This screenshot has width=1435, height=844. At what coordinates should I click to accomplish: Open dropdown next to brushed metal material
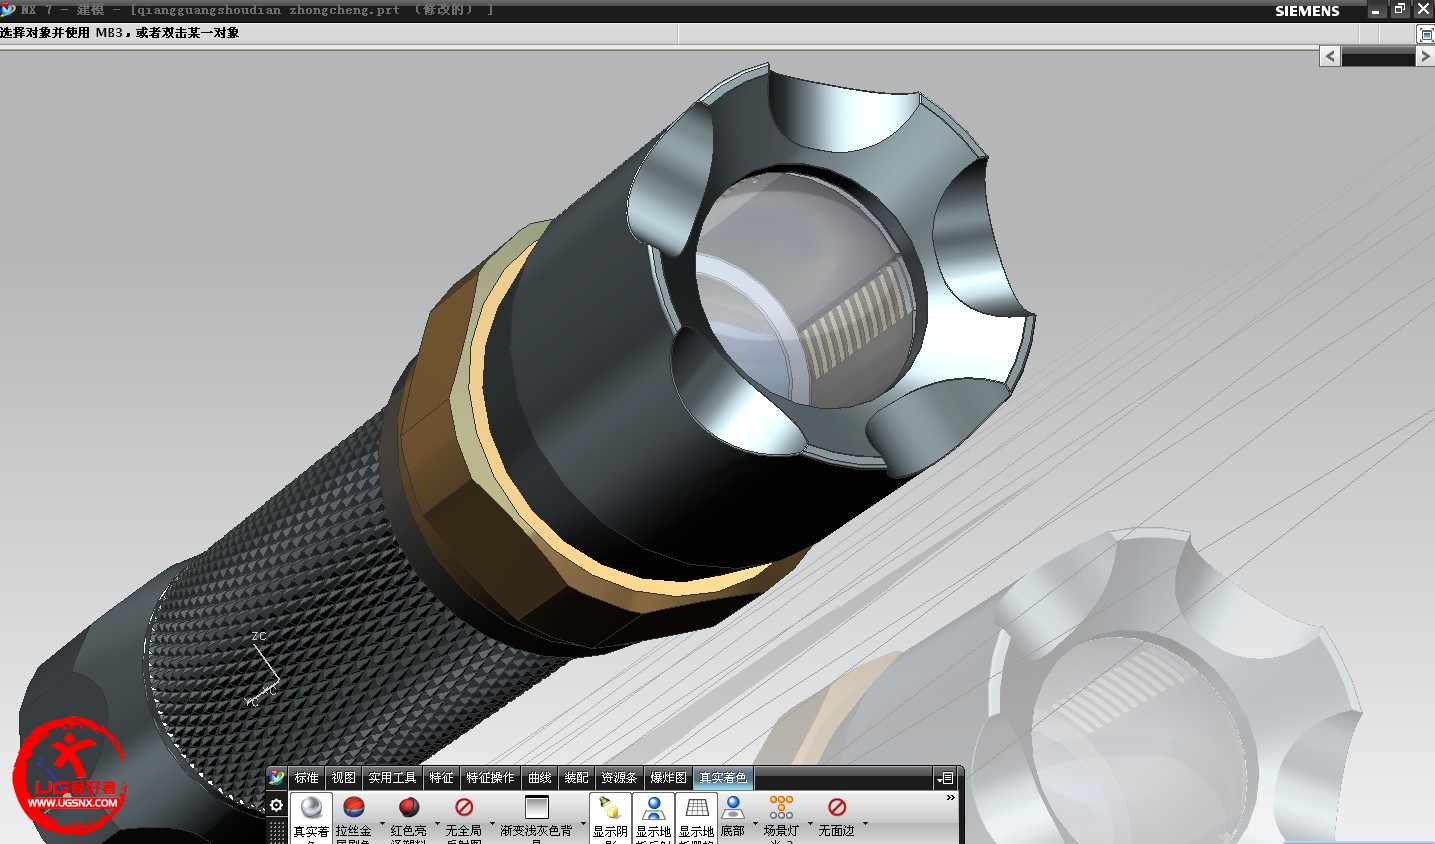382,824
